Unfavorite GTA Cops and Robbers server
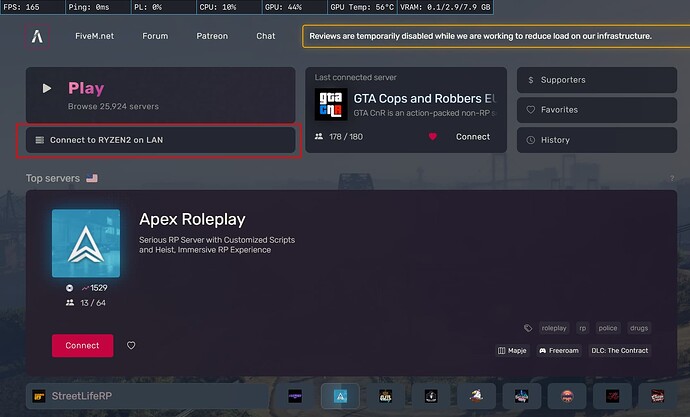The height and width of the screenshot is (417, 690). pyautogui.click(x=433, y=137)
